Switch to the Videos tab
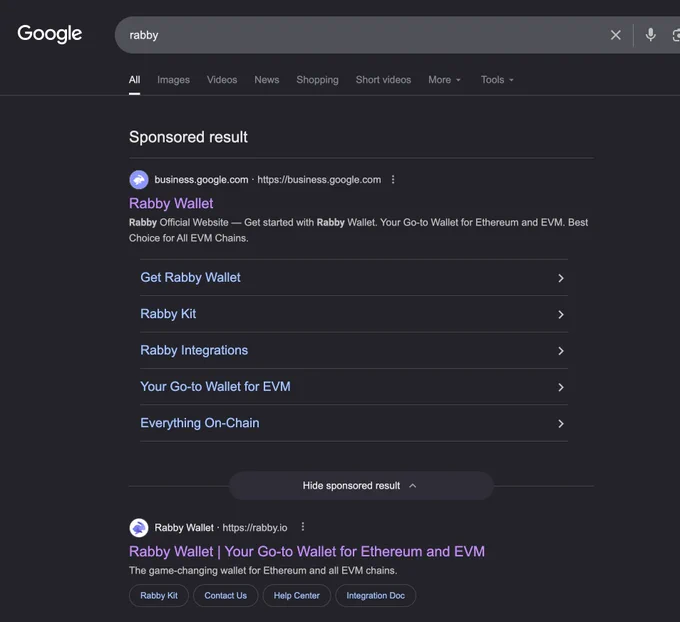The height and width of the screenshot is (622, 680). tap(222, 80)
